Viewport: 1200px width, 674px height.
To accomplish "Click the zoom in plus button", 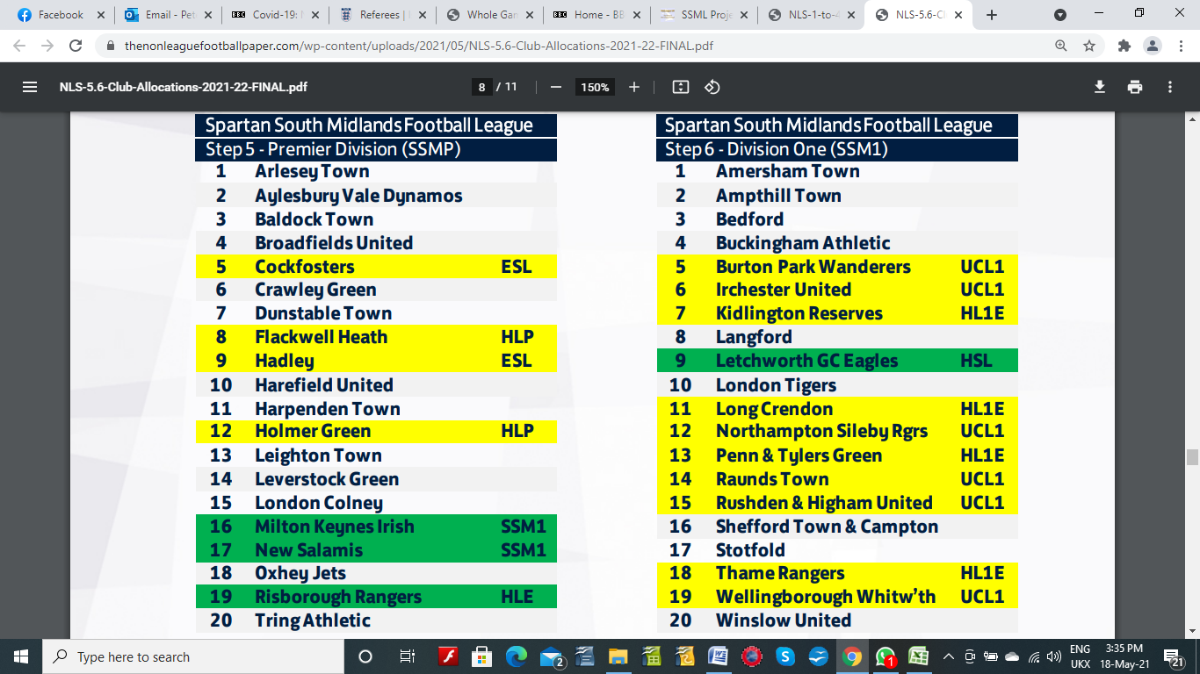I will pos(634,87).
